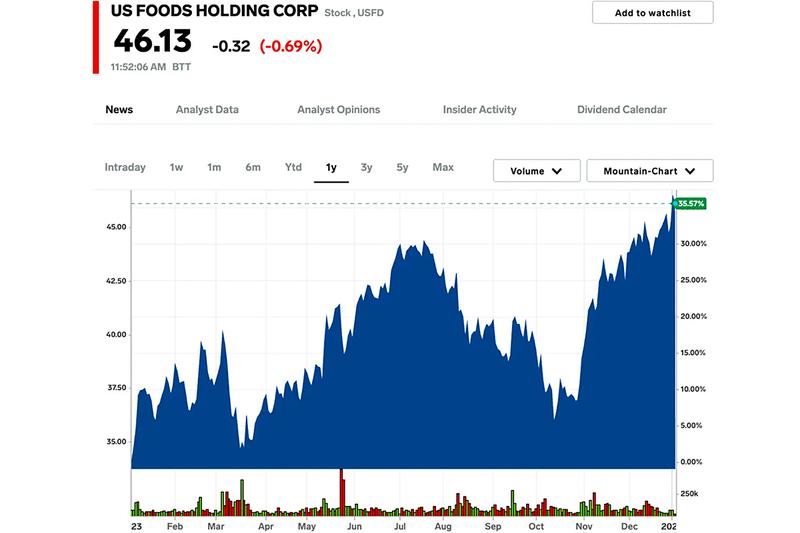View the Insider Activity tab

point(480,110)
